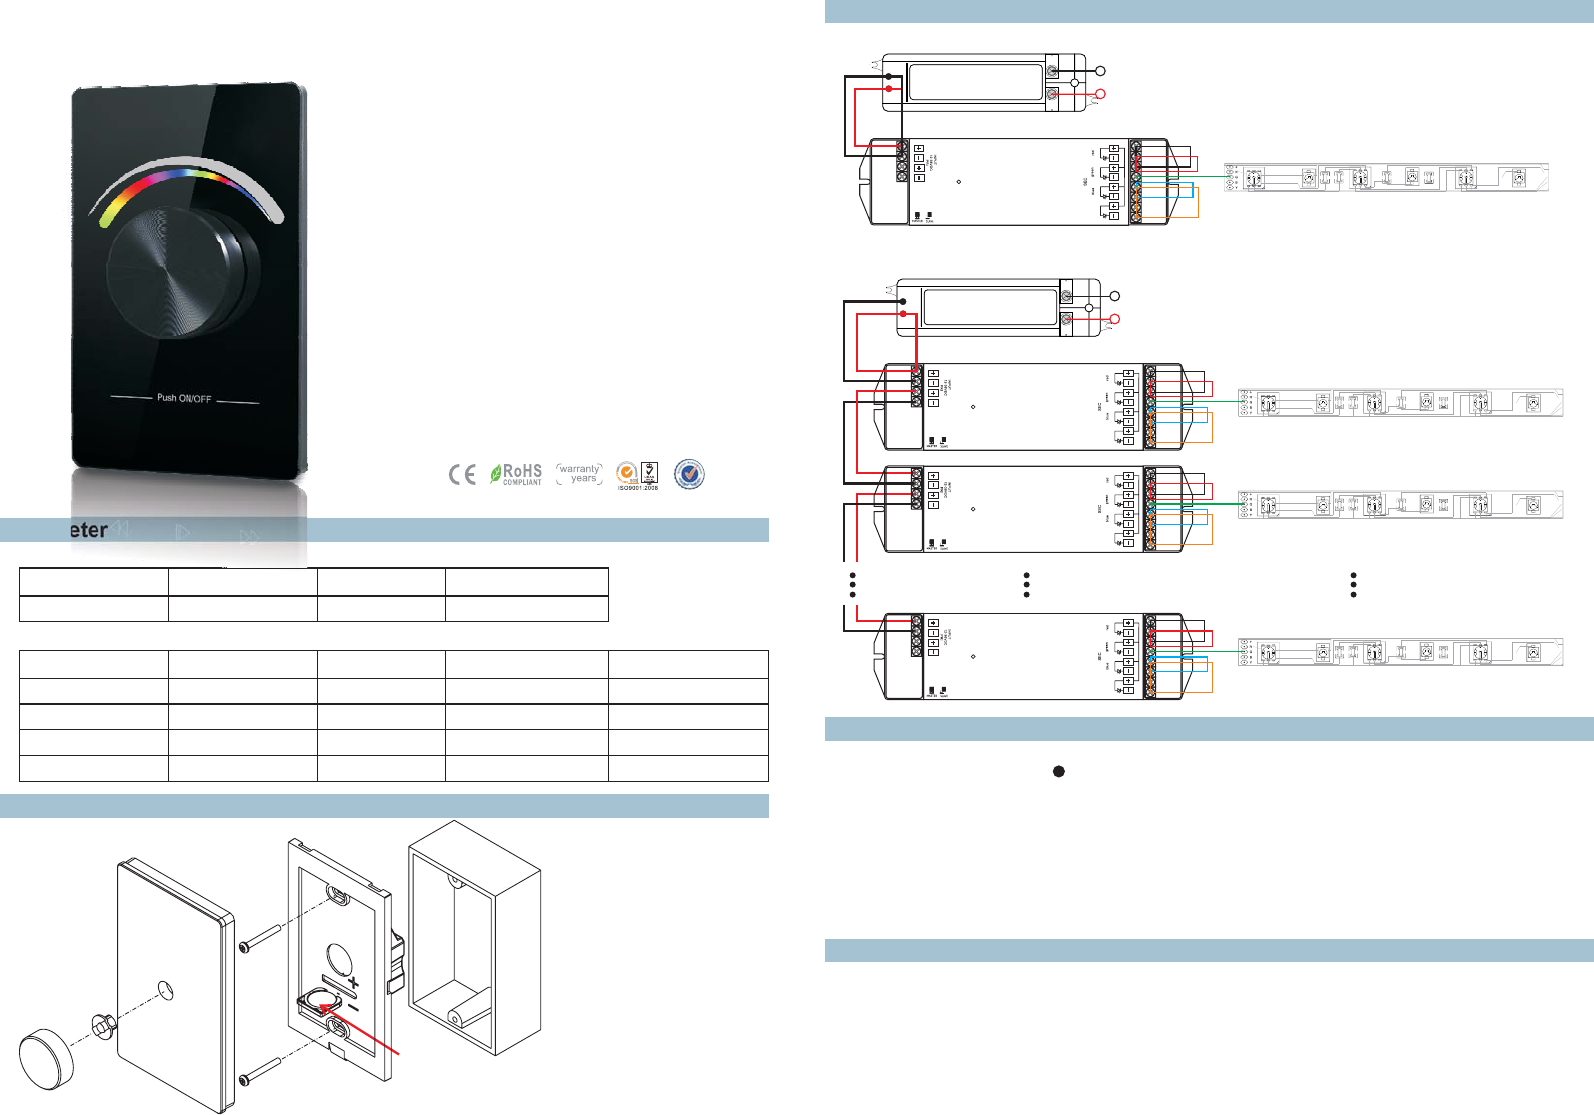Click the Push ON/OFF label on the panel
Image resolution: width=1594 pixels, height=1115 pixels.
point(184,398)
